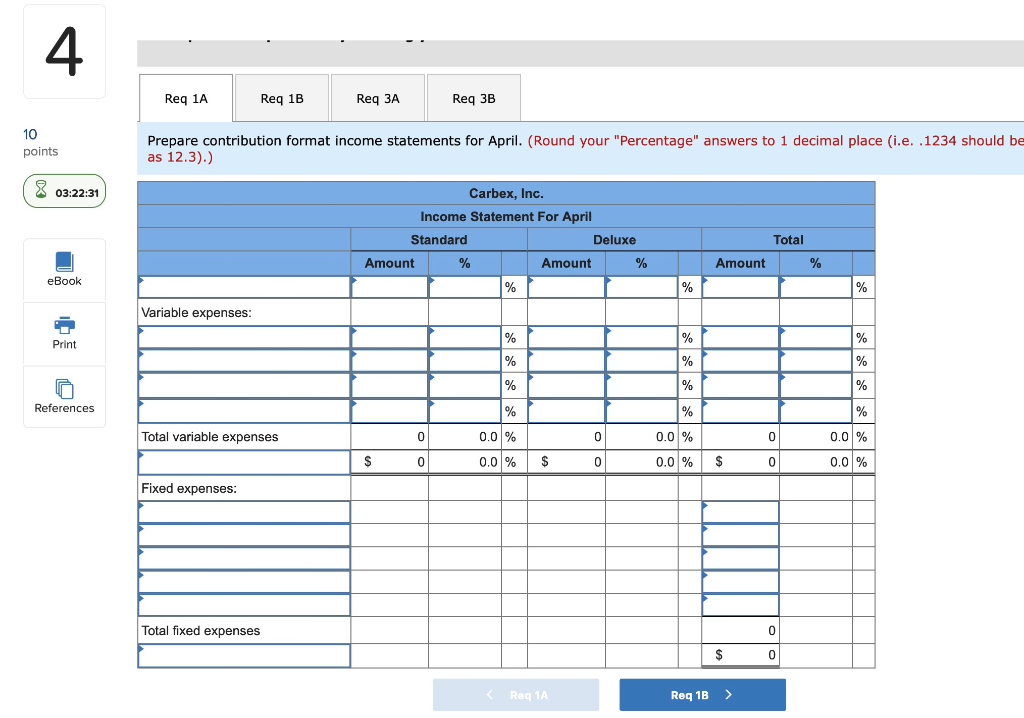Click the Req 1B navigation button
The height and width of the screenshot is (718, 1024).
(702, 694)
